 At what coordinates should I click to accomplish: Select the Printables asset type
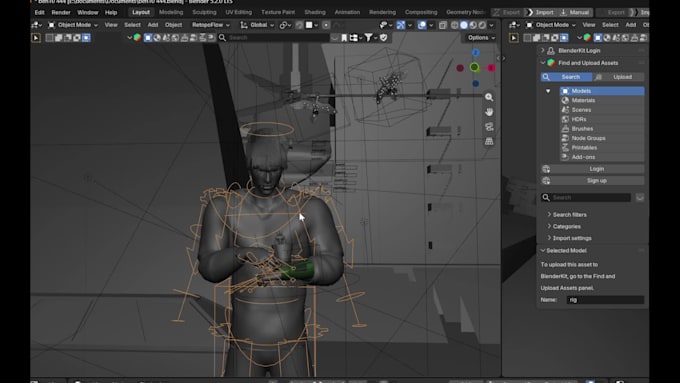pyautogui.click(x=602, y=147)
